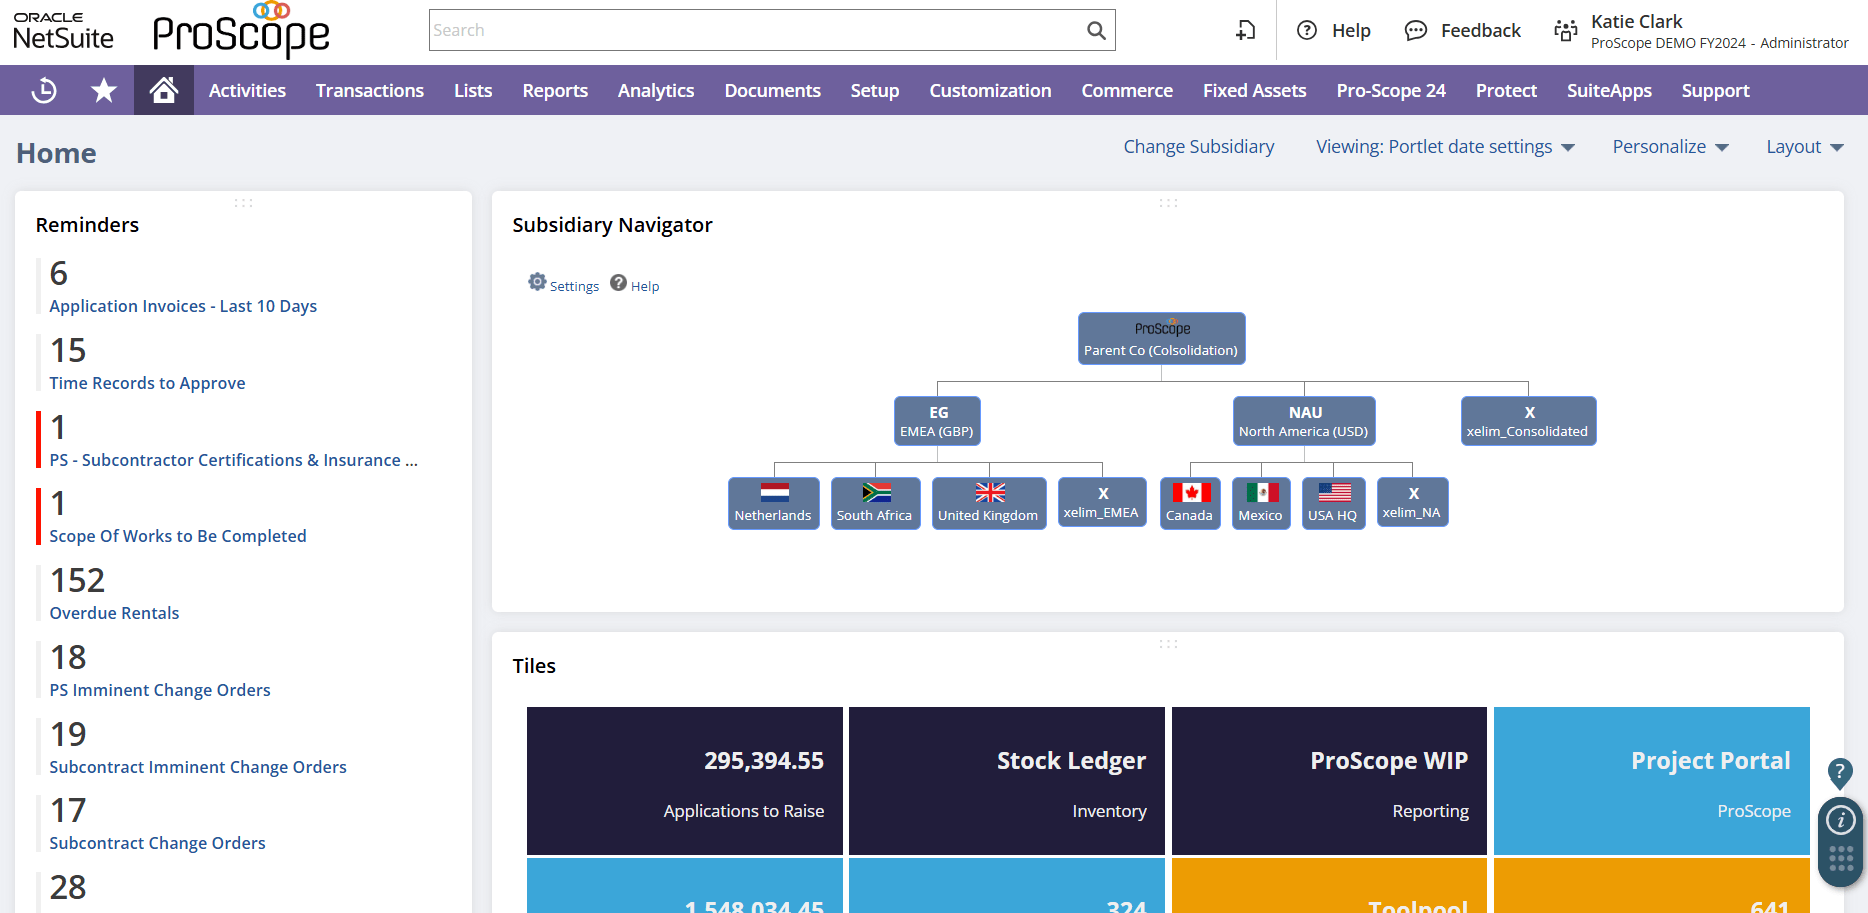The height and width of the screenshot is (913, 1868).
Task: Open shortcuts with the star icon
Action: coord(103,90)
